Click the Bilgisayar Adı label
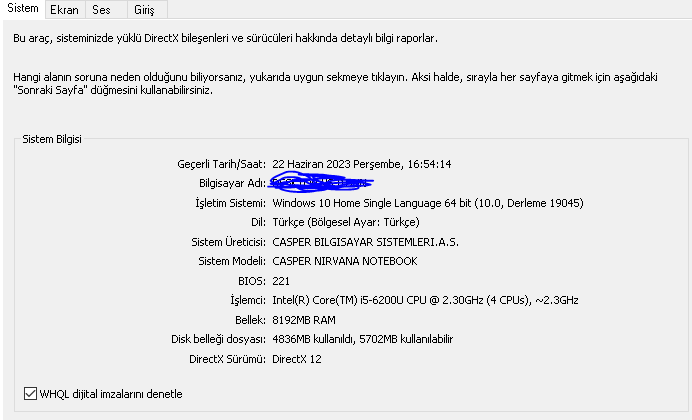 (x=233, y=183)
